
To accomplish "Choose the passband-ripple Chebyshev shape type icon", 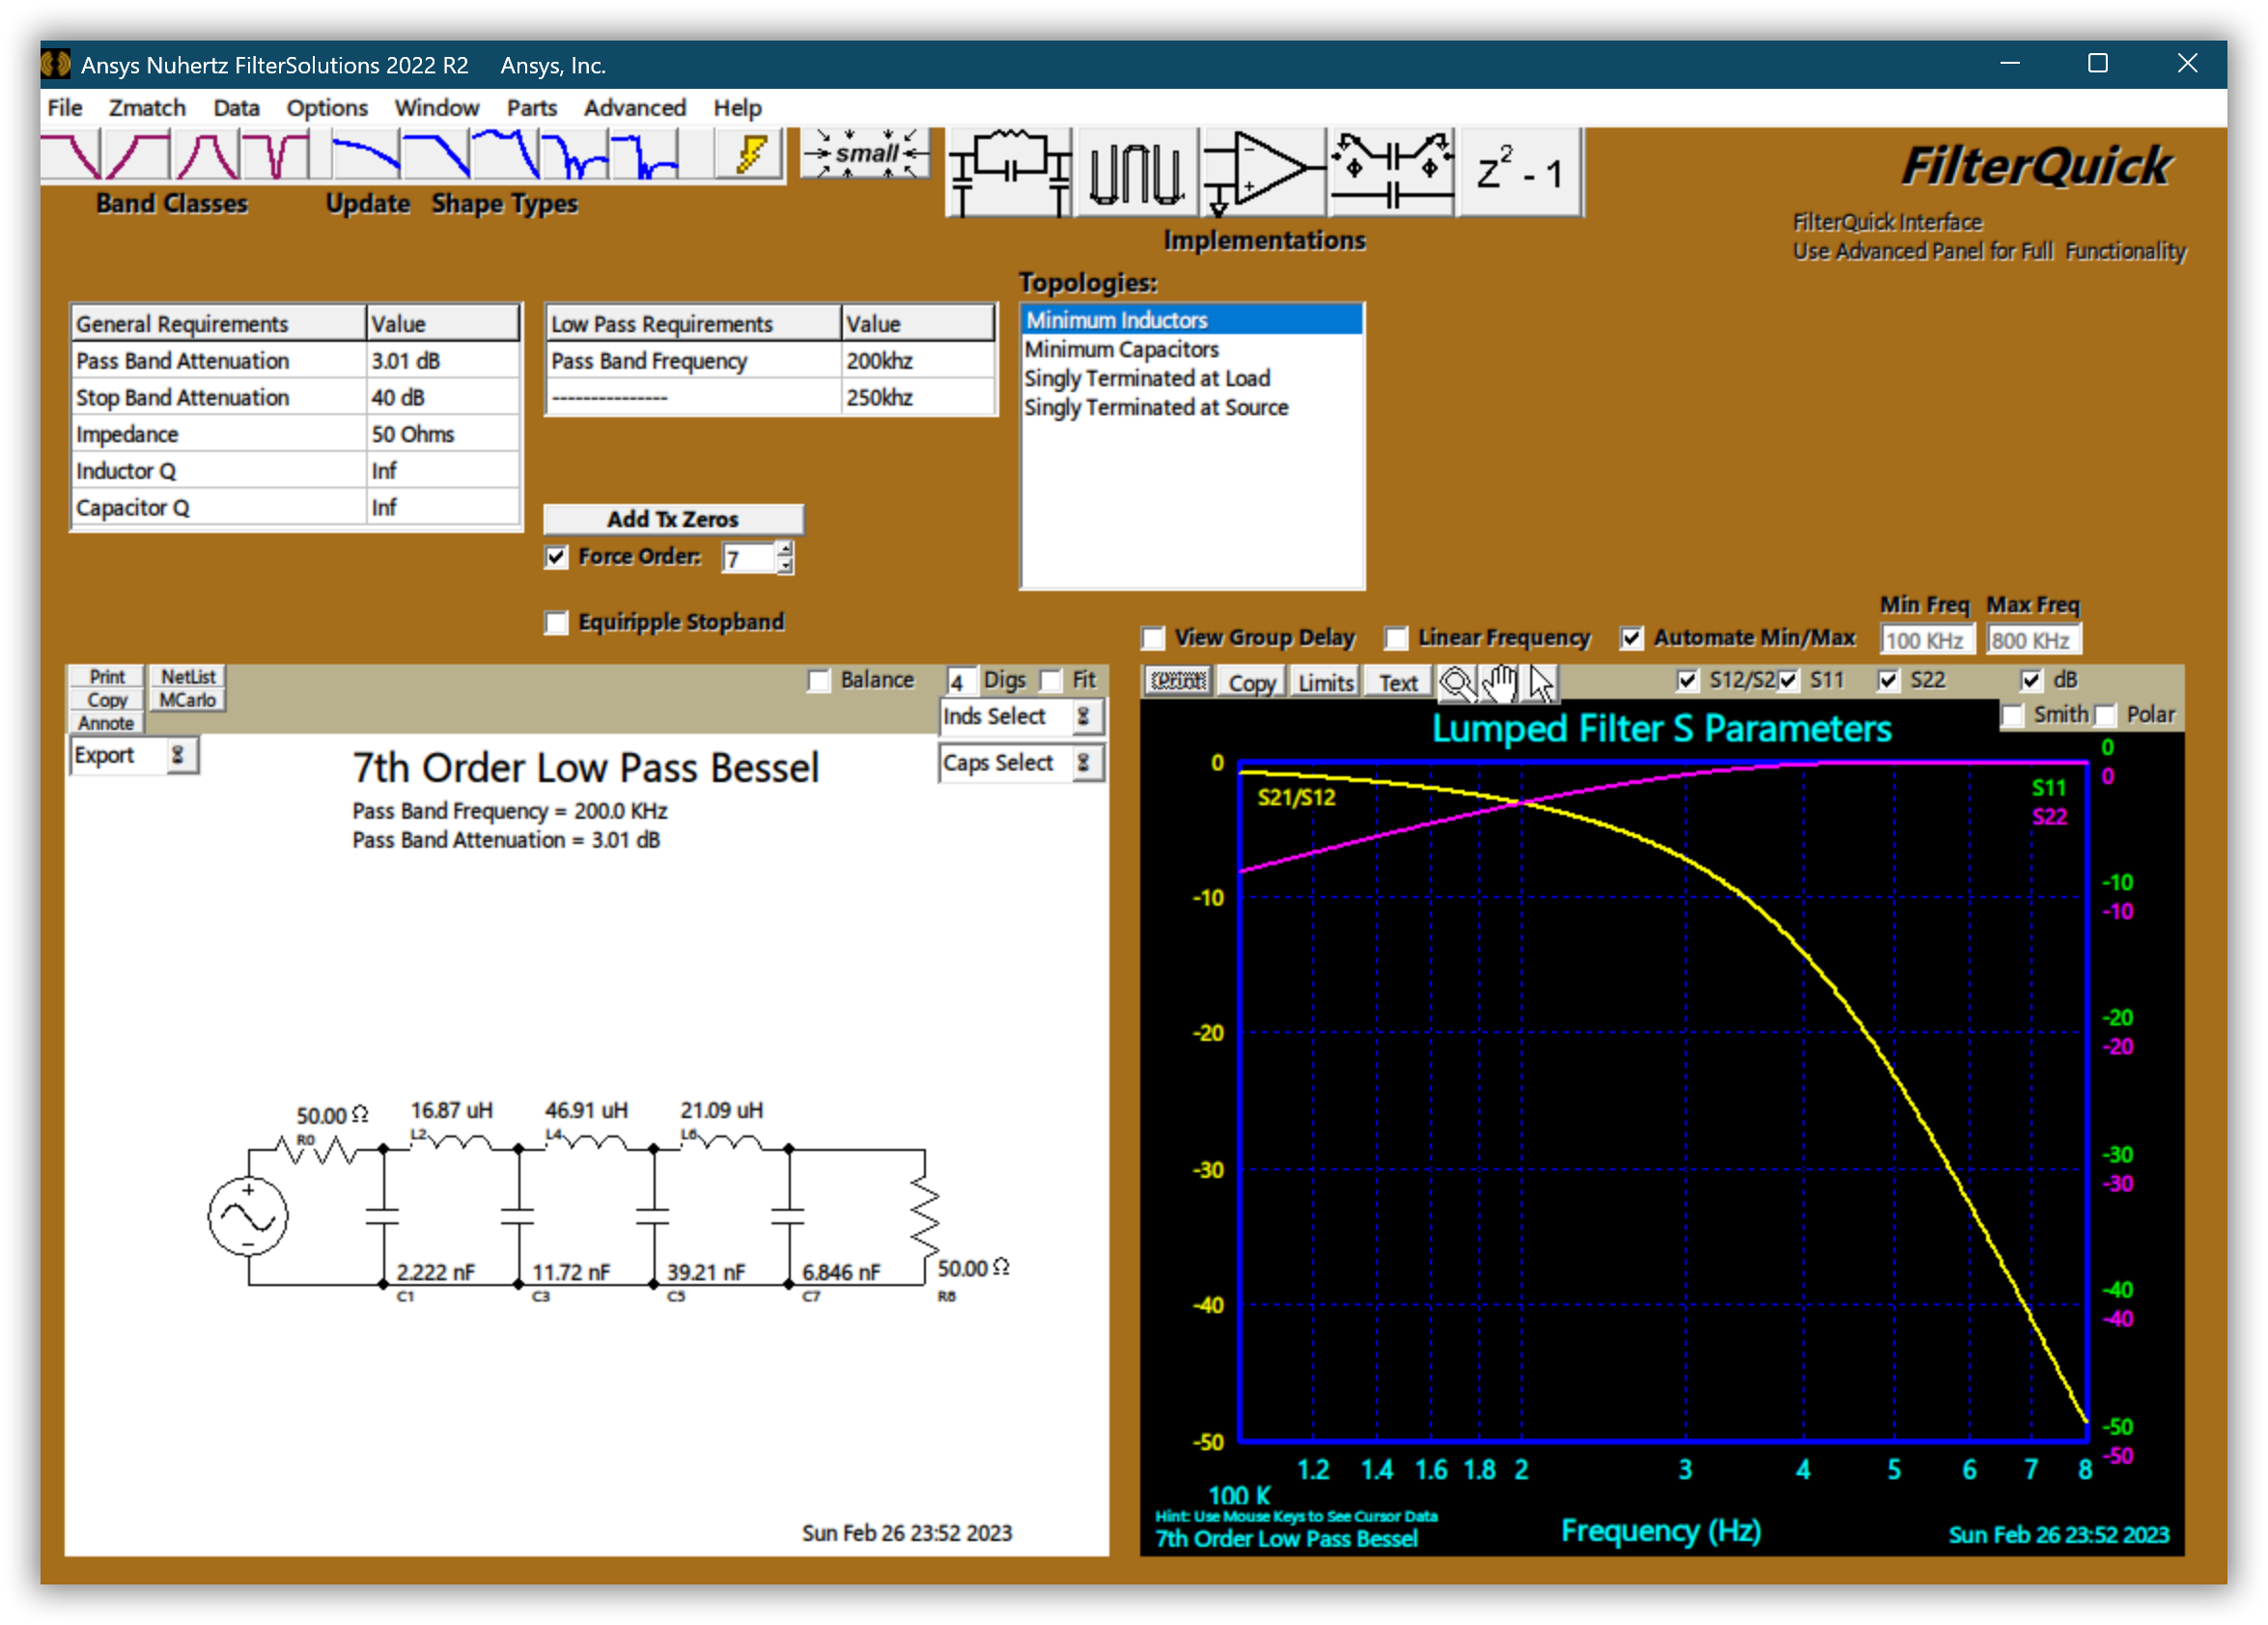I will pos(505,155).
